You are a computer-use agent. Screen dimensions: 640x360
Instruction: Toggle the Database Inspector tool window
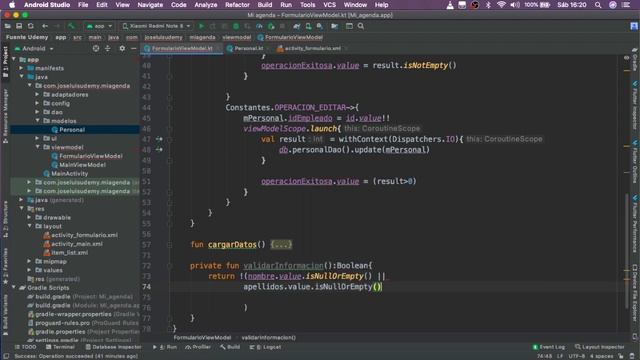113,347
